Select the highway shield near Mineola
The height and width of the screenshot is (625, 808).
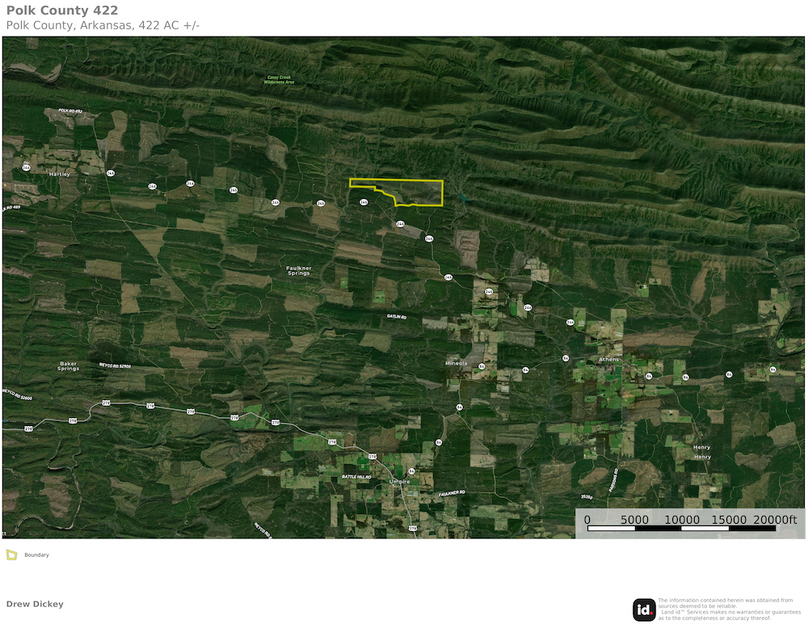click(x=480, y=366)
